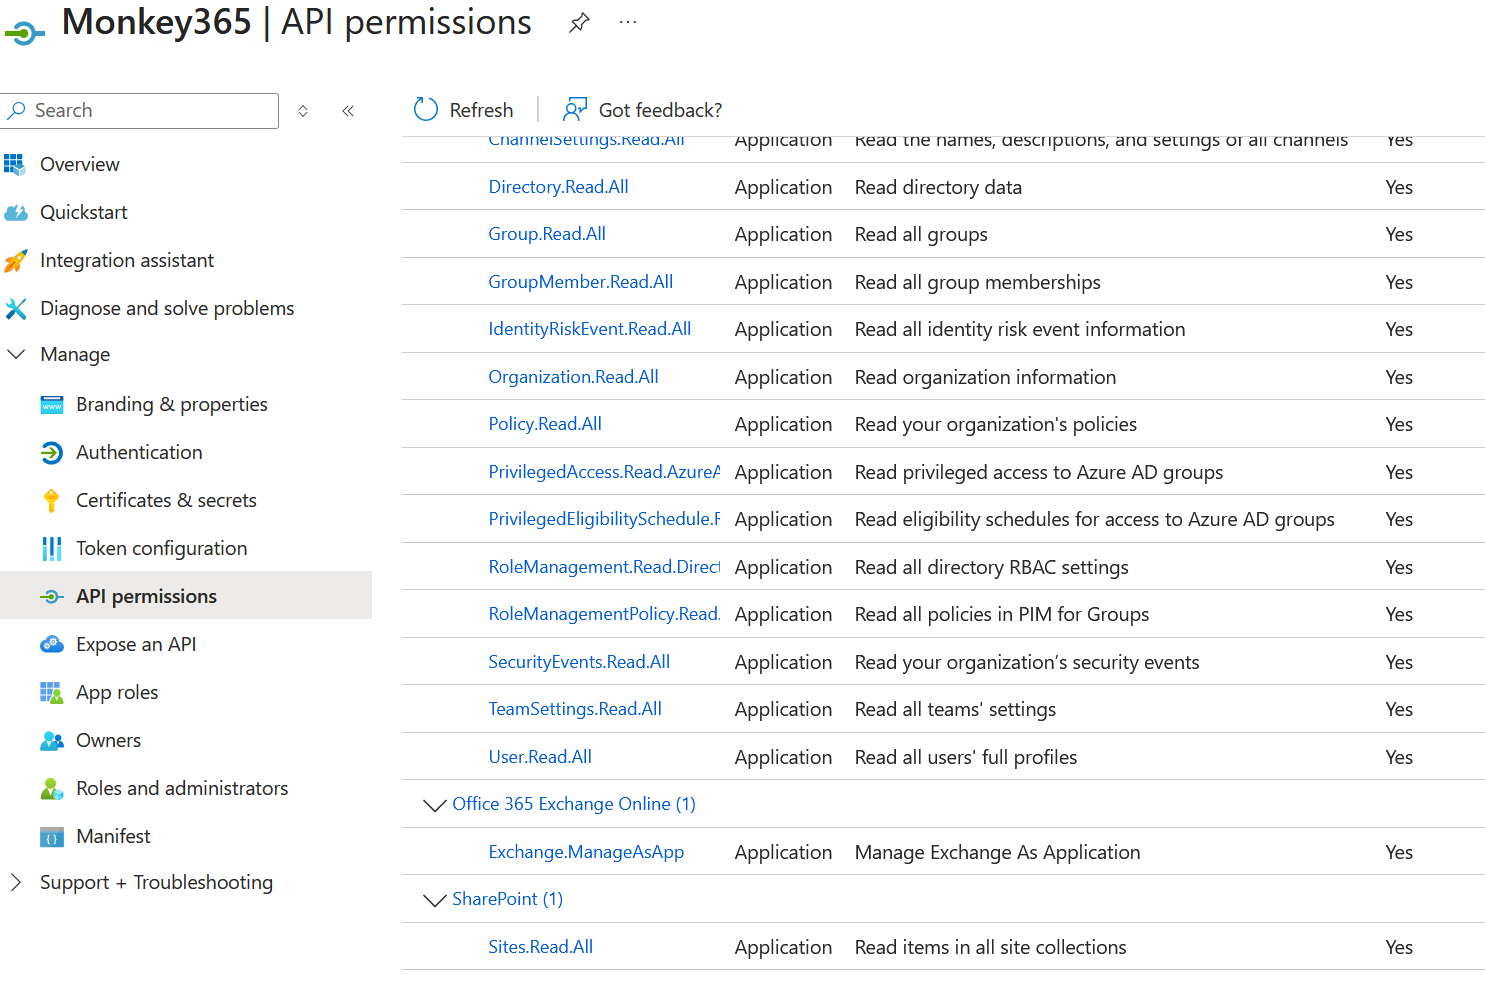This screenshot has width=1485, height=1003.
Task: Pin the Monkey365 page with pushpin icon
Action: click(x=579, y=23)
